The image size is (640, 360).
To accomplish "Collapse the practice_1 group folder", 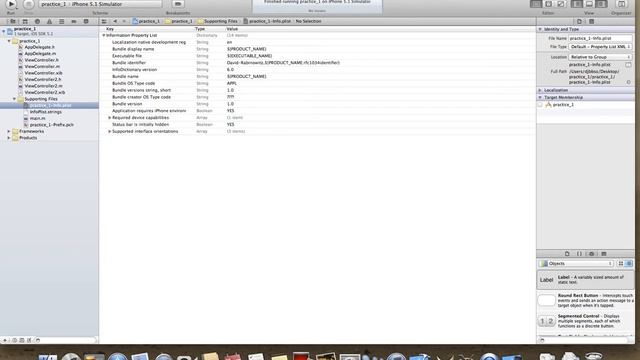I will [x=9, y=41].
